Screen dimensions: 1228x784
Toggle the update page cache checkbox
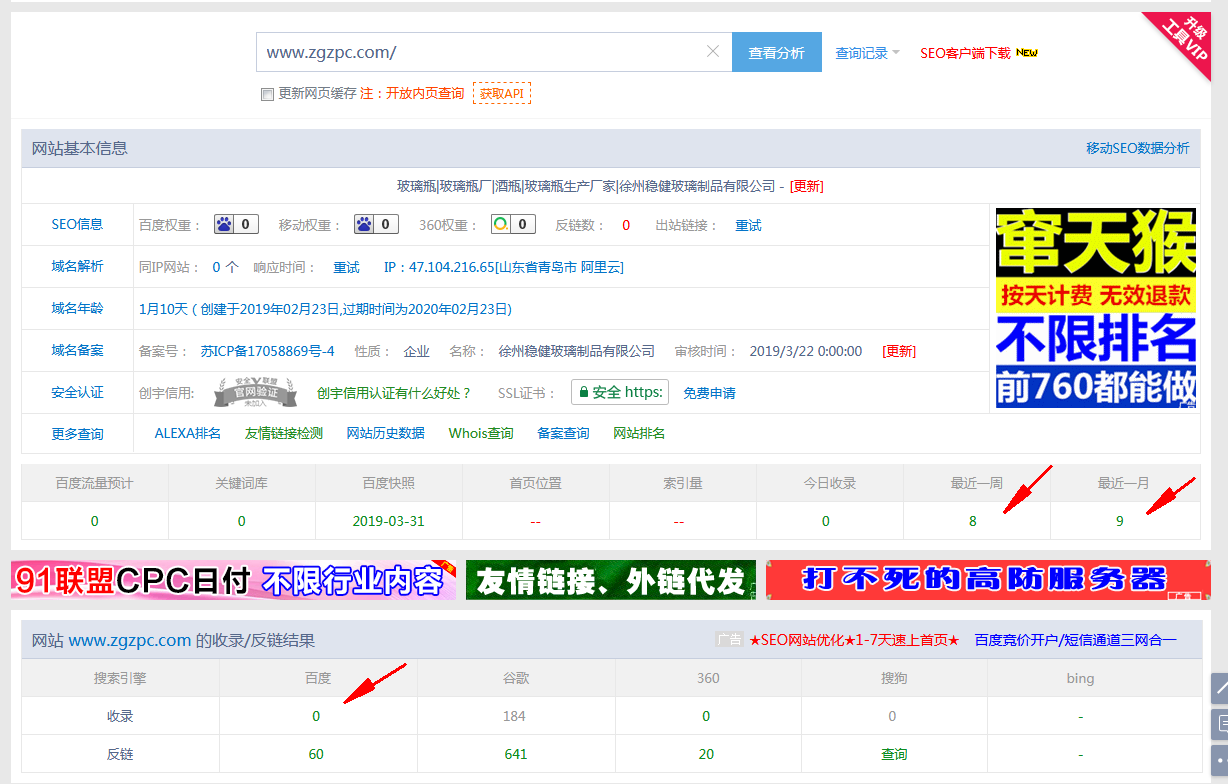(267, 94)
